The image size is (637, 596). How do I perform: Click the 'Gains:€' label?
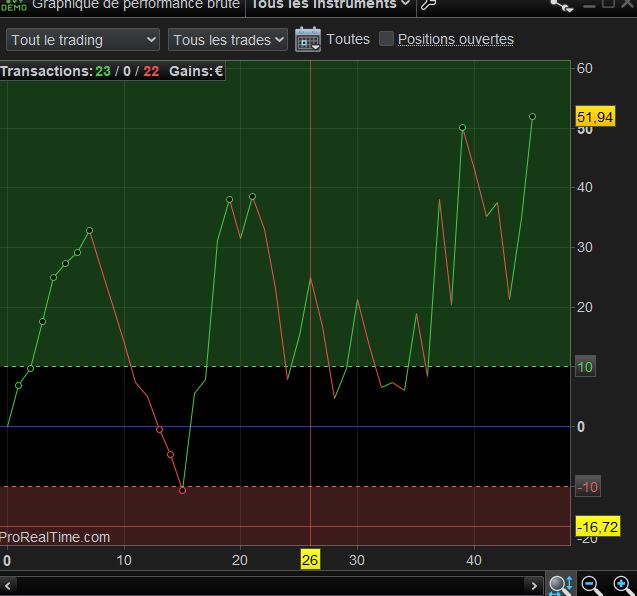click(196, 71)
